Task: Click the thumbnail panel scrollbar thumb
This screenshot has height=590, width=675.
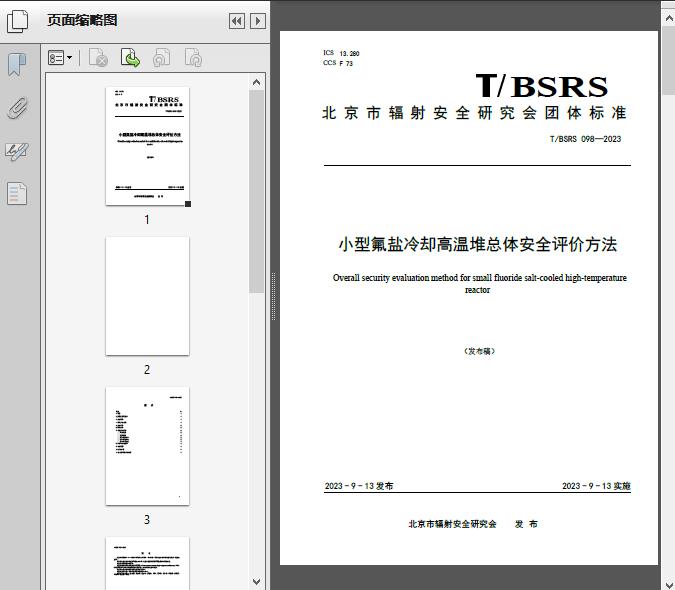Action: tap(257, 192)
